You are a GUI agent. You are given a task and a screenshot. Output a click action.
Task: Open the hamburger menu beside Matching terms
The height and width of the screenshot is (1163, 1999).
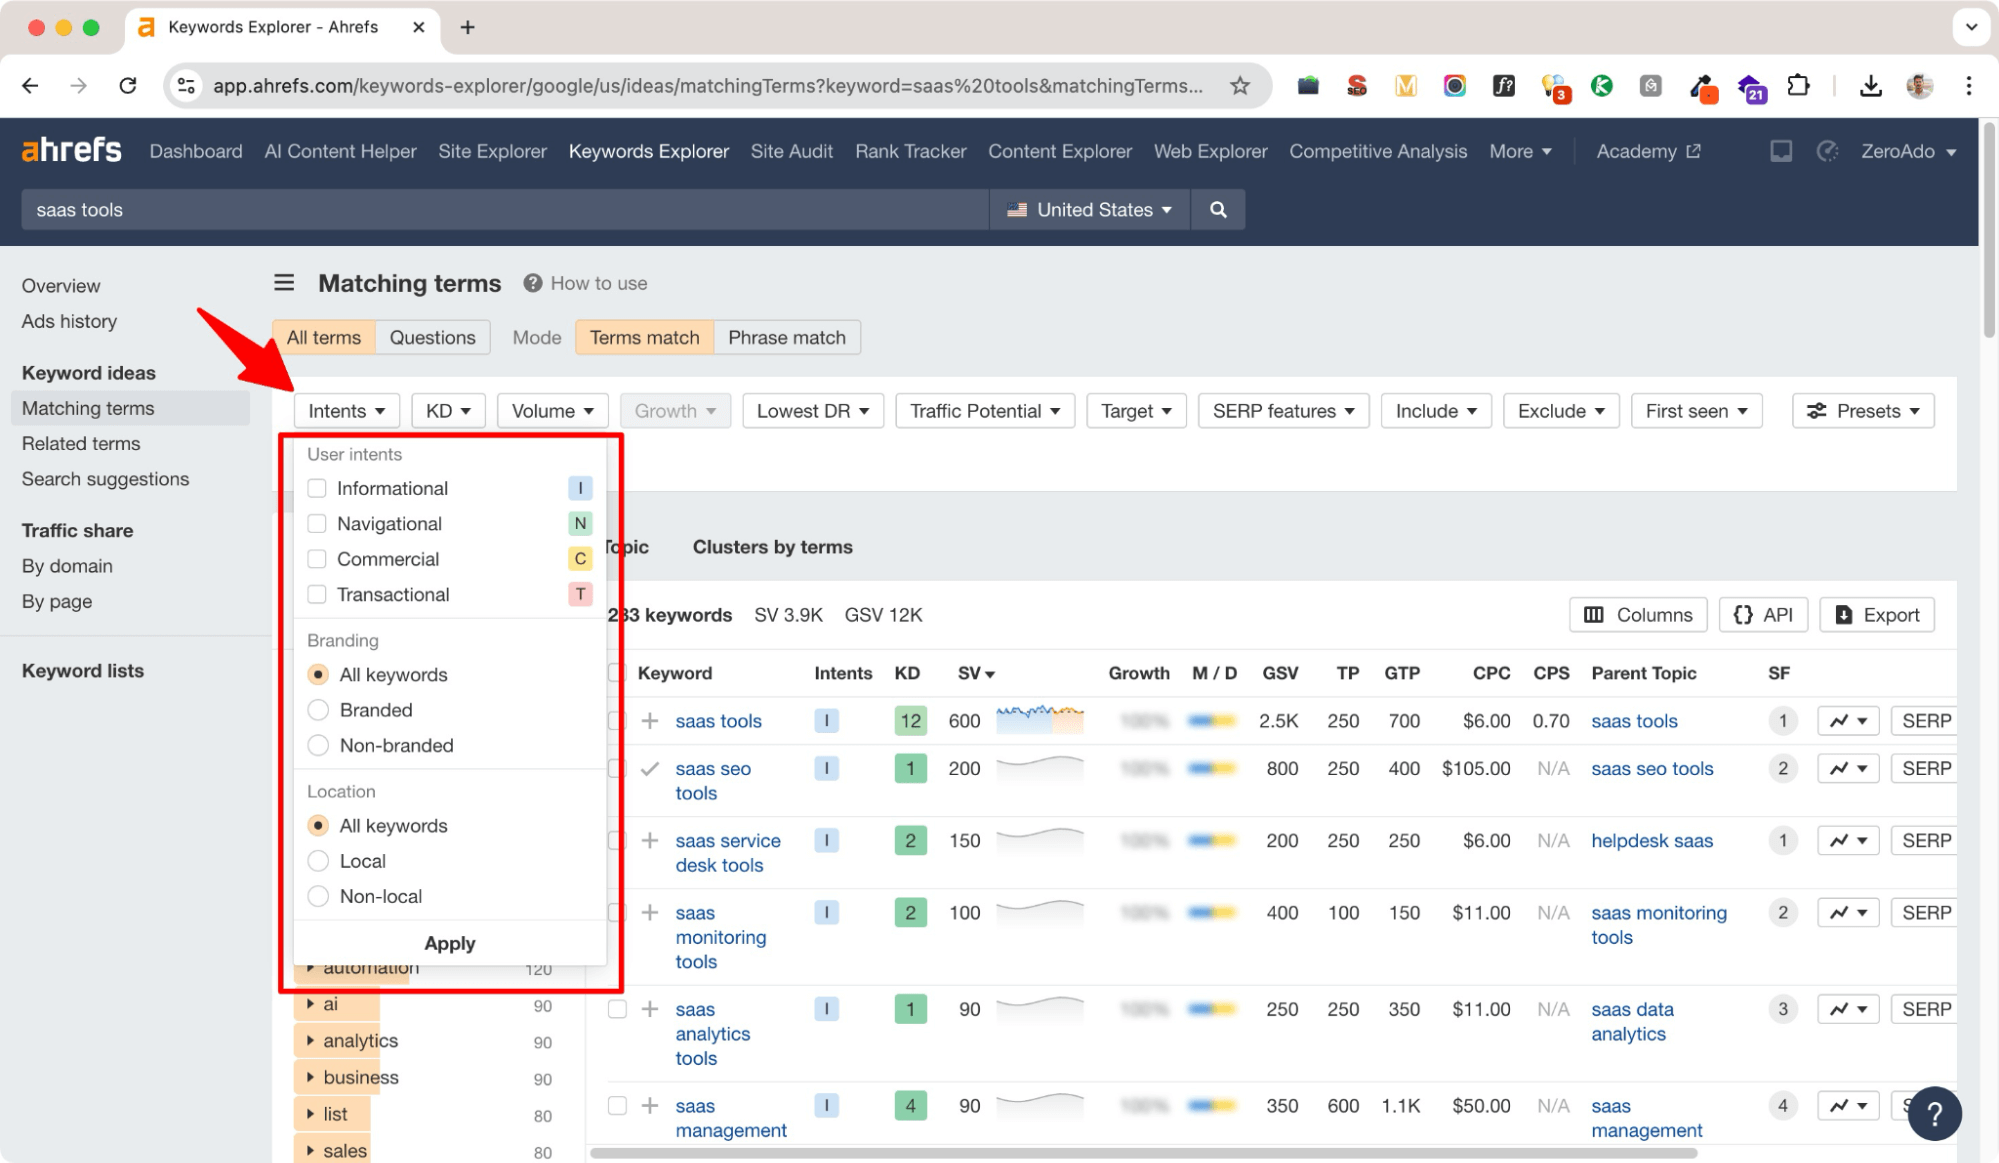click(284, 283)
